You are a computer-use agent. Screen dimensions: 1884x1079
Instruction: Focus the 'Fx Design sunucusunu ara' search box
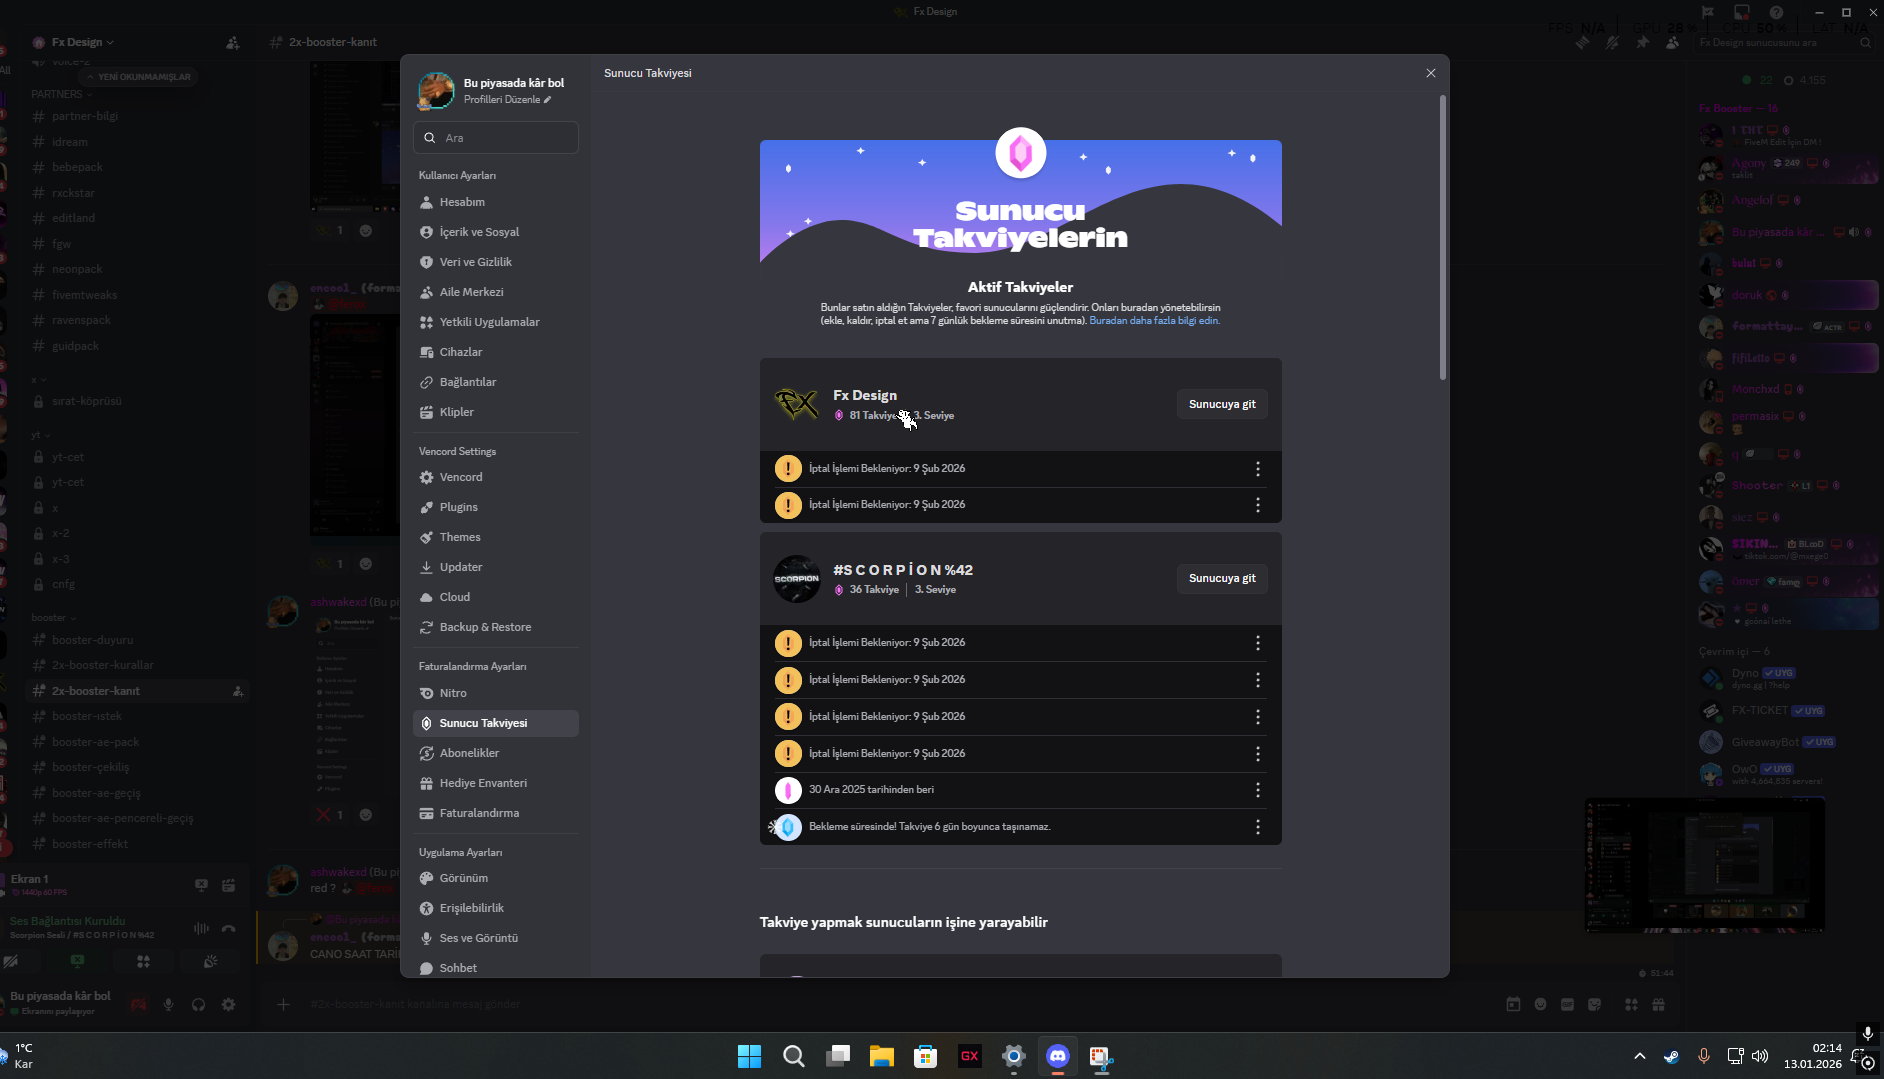[x=1785, y=43]
